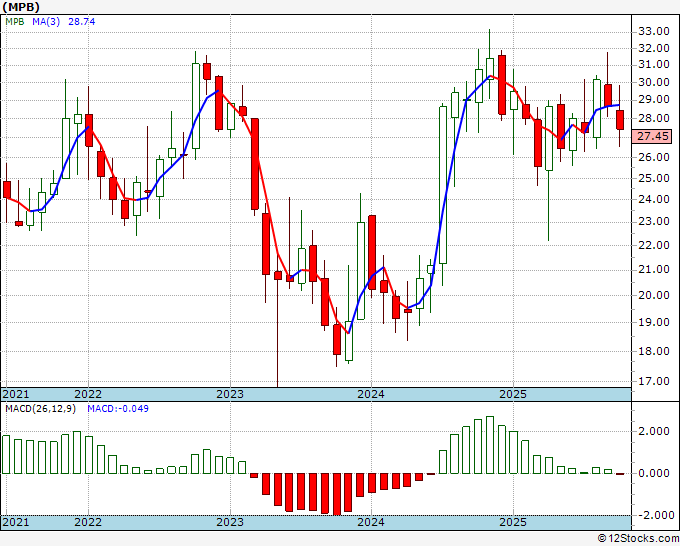Click the 31.00 price axis label
The height and width of the screenshot is (546, 680).
pyautogui.click(x=654, y=65)
